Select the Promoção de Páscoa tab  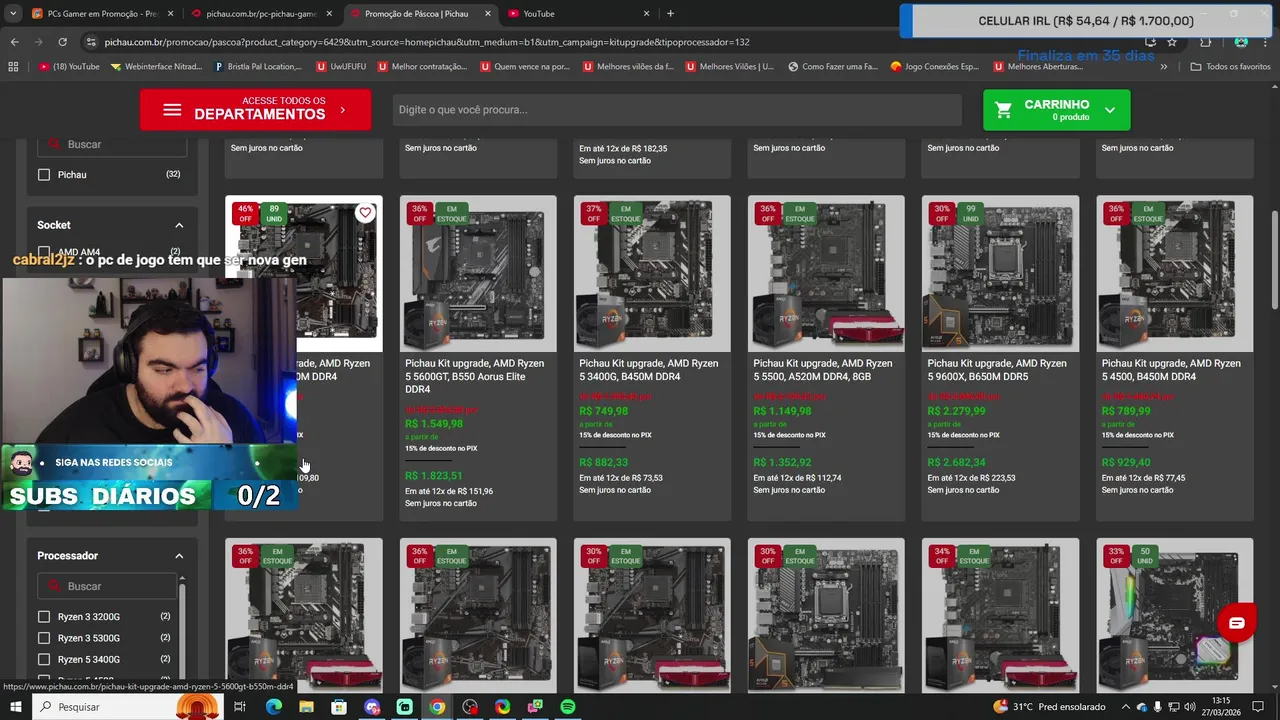coord(420,14)
